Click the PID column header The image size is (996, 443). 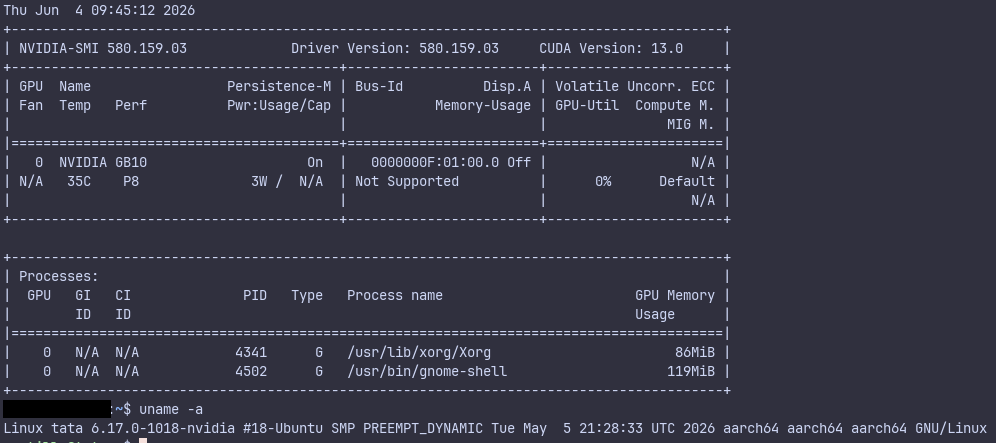click(x=255, y=296)
